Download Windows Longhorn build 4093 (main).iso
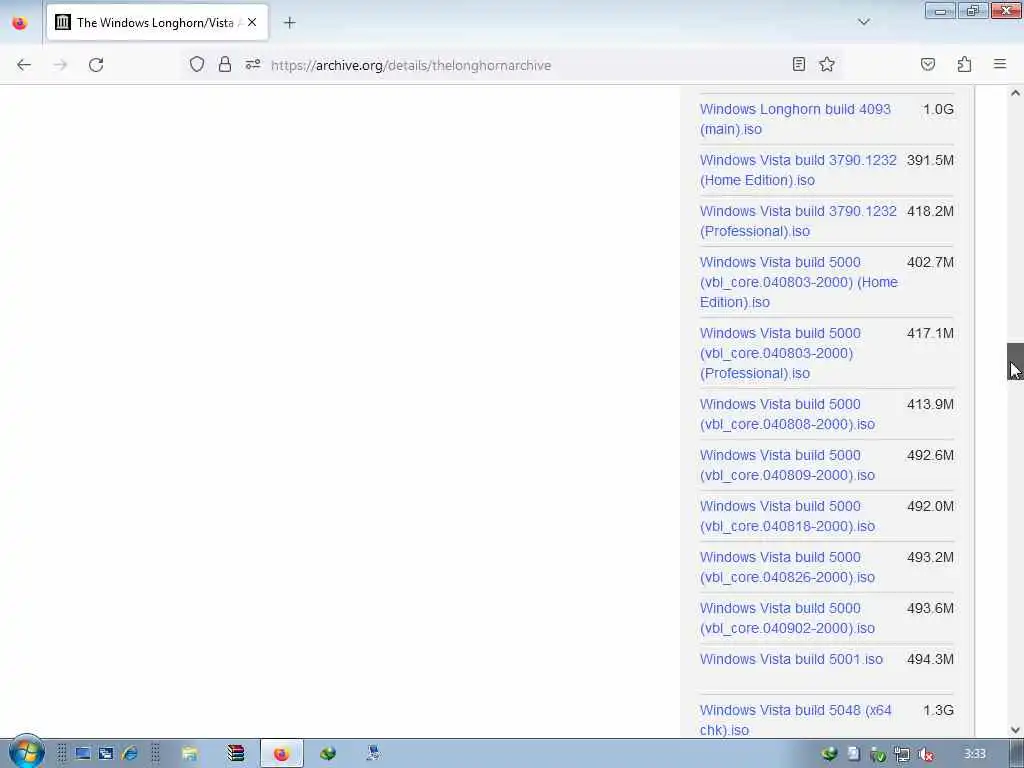1024x768 pixels. click(x=795, y=119)
